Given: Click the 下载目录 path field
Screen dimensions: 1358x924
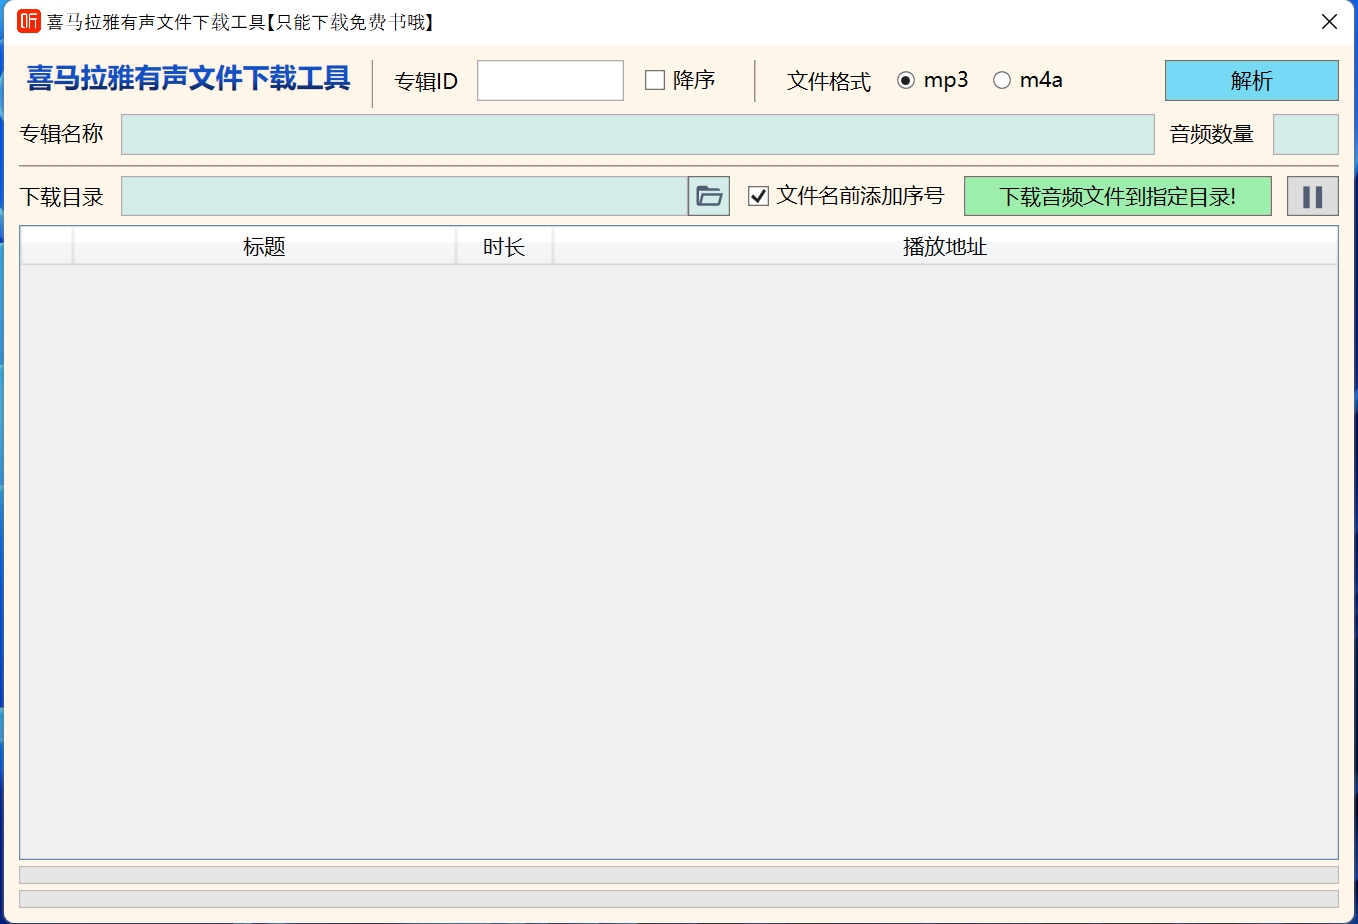Looking at the screenshot, I should pos(404,196).
